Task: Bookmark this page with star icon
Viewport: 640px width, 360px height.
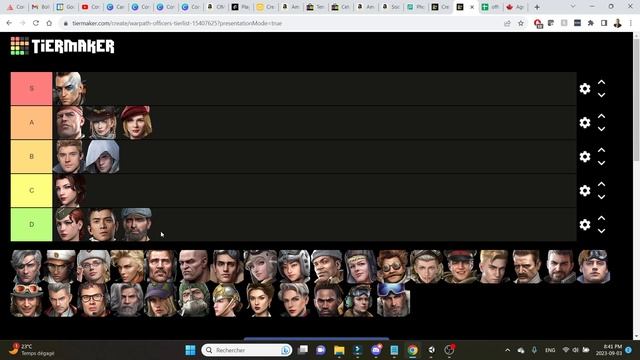Action: click(521, 23)
